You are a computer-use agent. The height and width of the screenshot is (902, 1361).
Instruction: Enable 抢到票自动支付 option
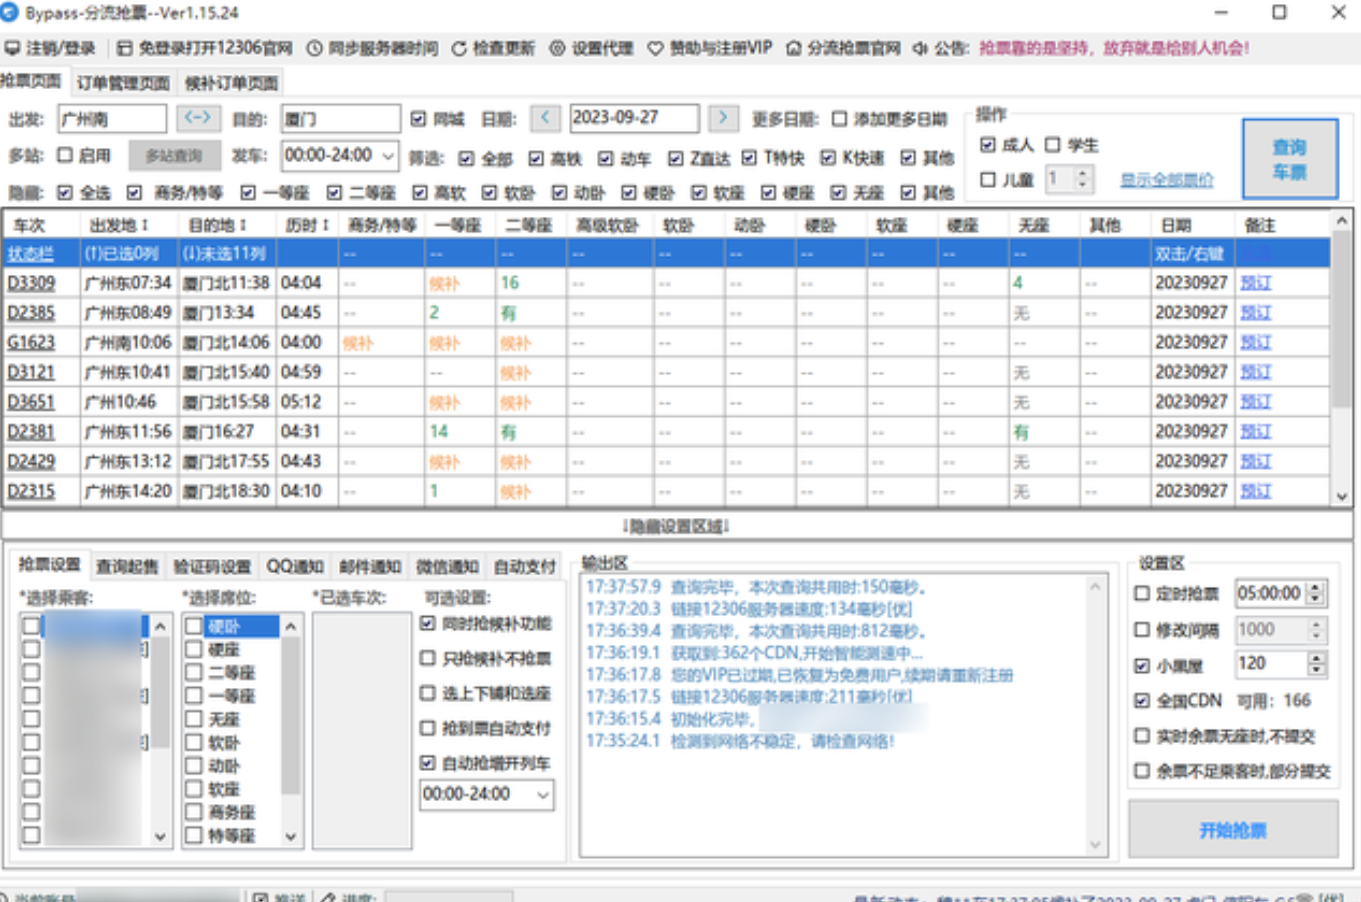pyautogui.click(x=428, y=728)
